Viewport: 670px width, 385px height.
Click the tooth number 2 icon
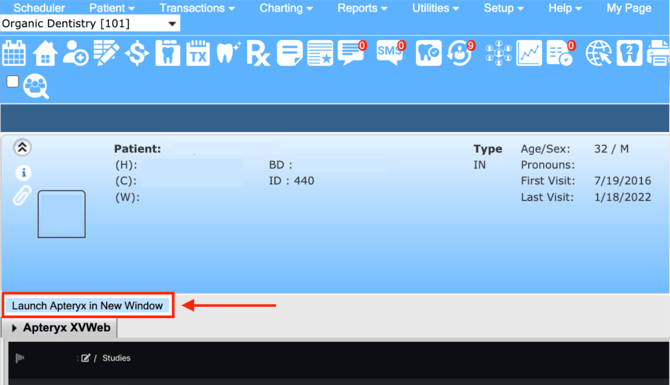[x=629, y=53]
